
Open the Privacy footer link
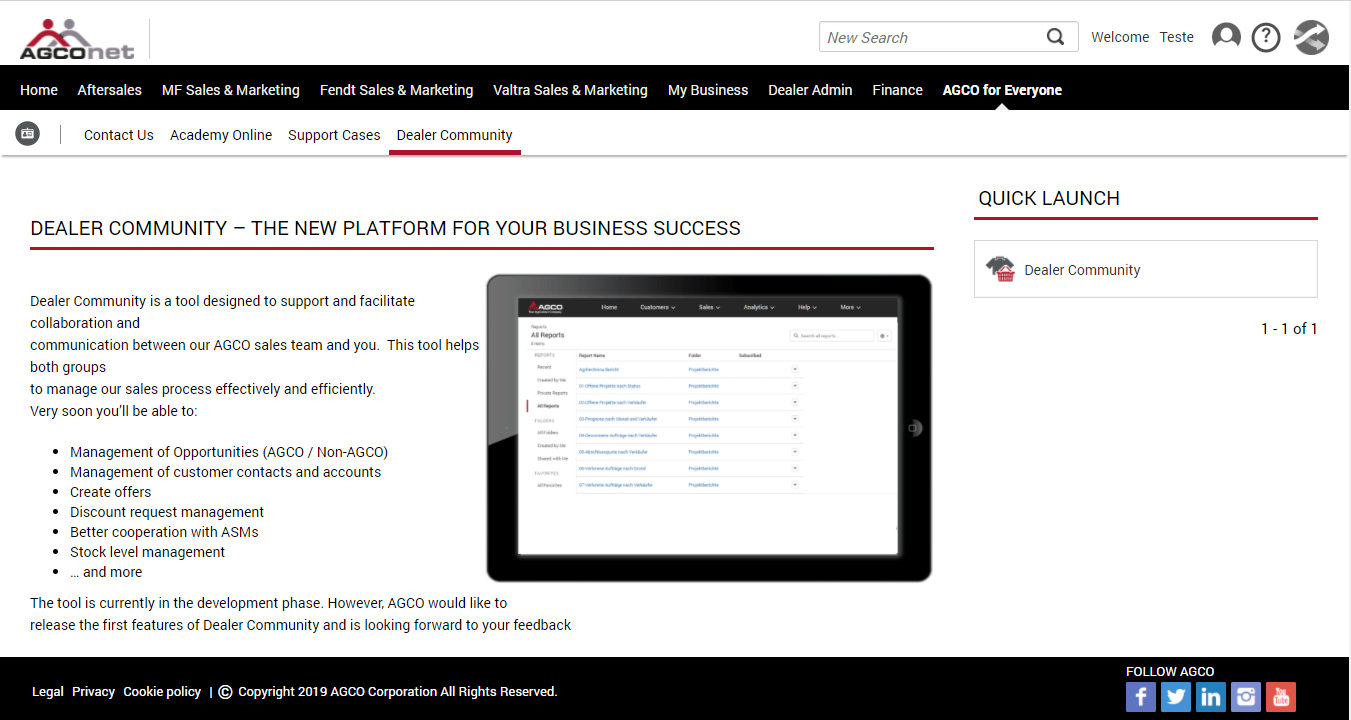tap(93, 691)
